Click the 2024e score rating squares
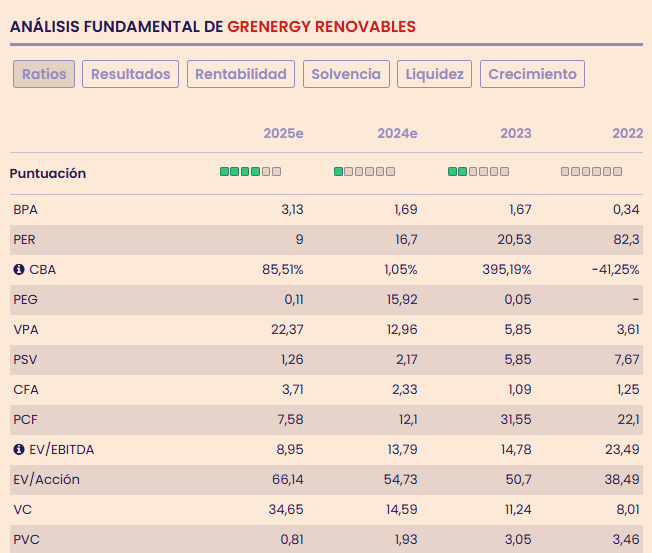 click(364, 172)
